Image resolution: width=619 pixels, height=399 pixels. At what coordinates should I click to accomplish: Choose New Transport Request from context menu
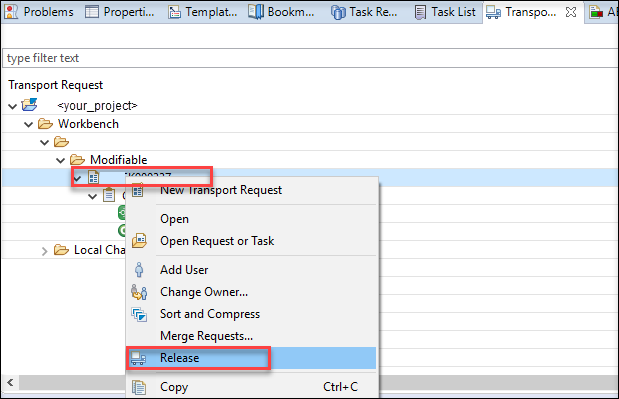pyautogui.click(x=251, y=190)
